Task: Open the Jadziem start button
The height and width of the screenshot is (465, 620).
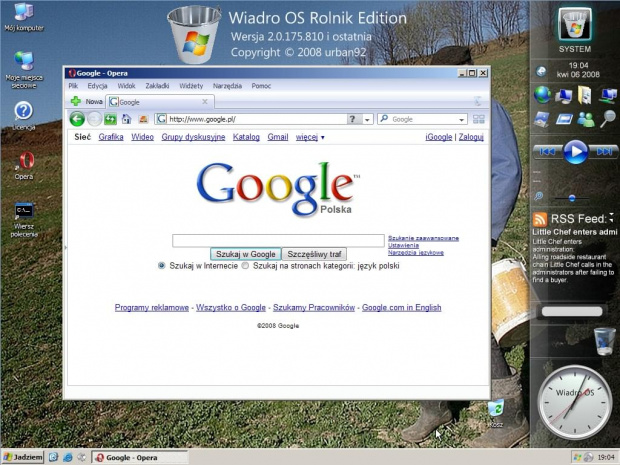Action: tap(23, 457)
